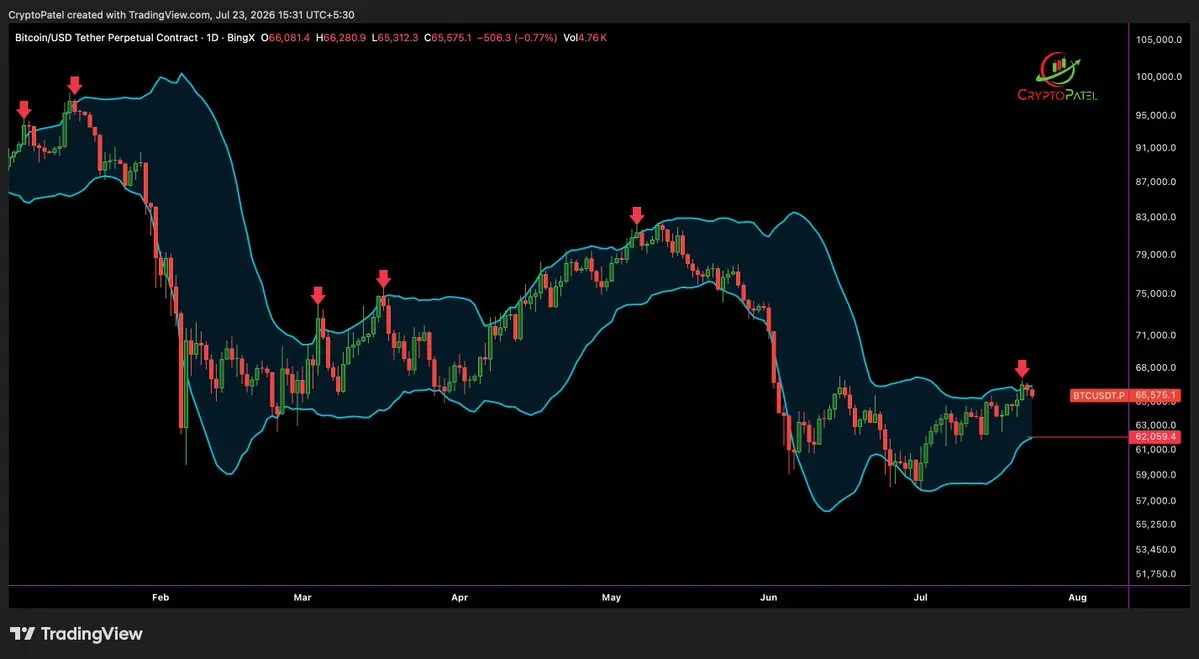
Task: Select 105,000.0 on the price axis
Action: (1158, 39)
